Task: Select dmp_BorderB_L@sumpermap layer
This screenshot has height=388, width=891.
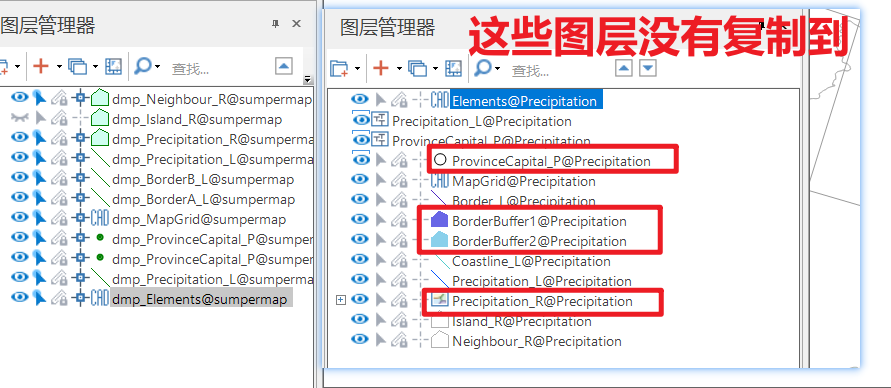Action: [203, 180]
